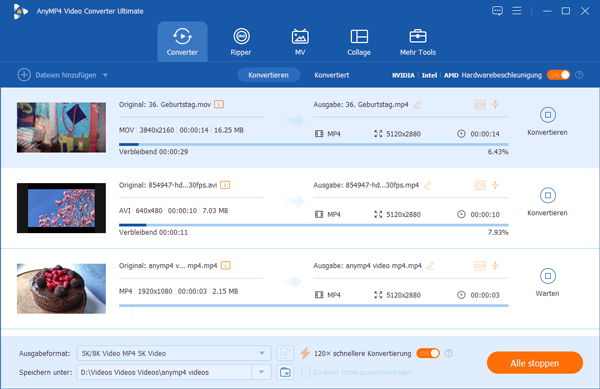The width and height of the screenshot is (600, 389).
Task: Rename output 36. Geburtstag.mp4 with pencil icon
Action: [x=417, y=104]
